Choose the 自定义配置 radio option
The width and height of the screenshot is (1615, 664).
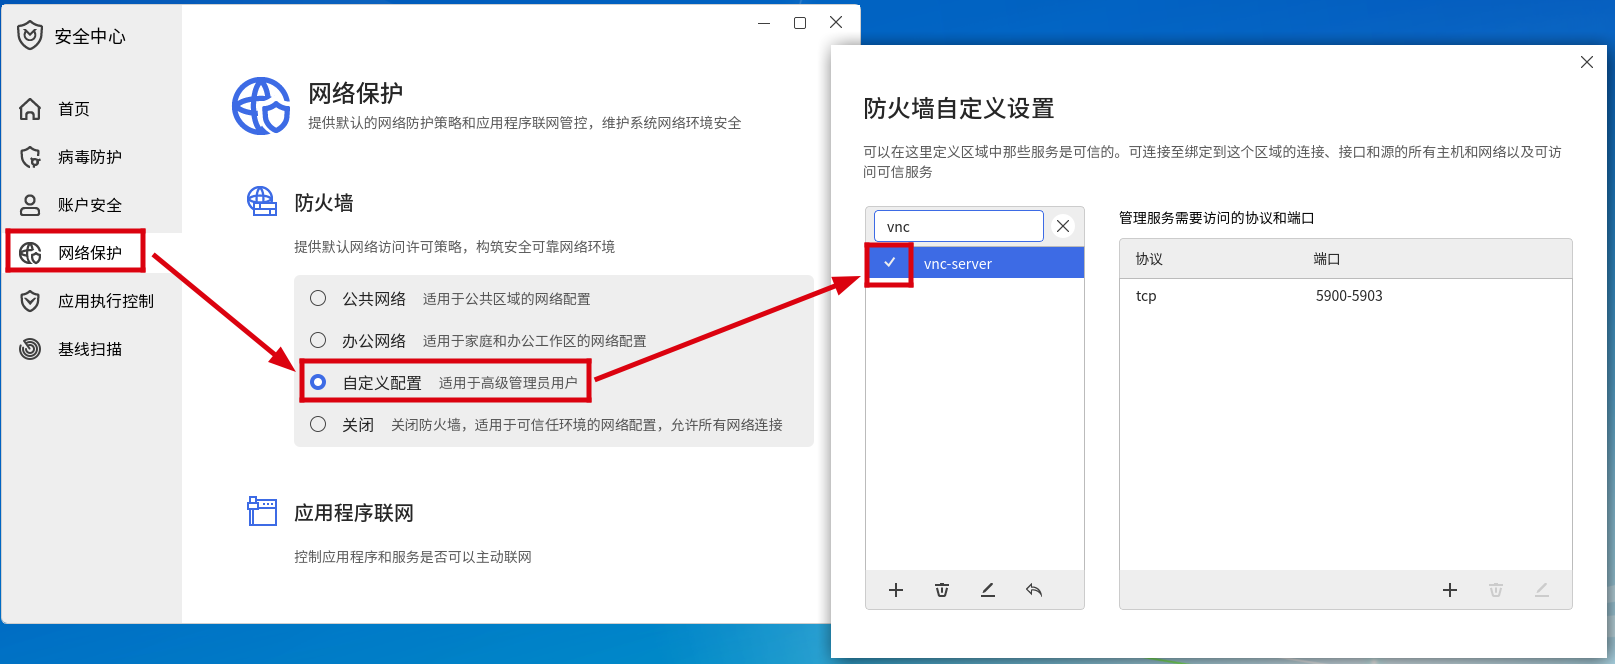click(318, 382)
